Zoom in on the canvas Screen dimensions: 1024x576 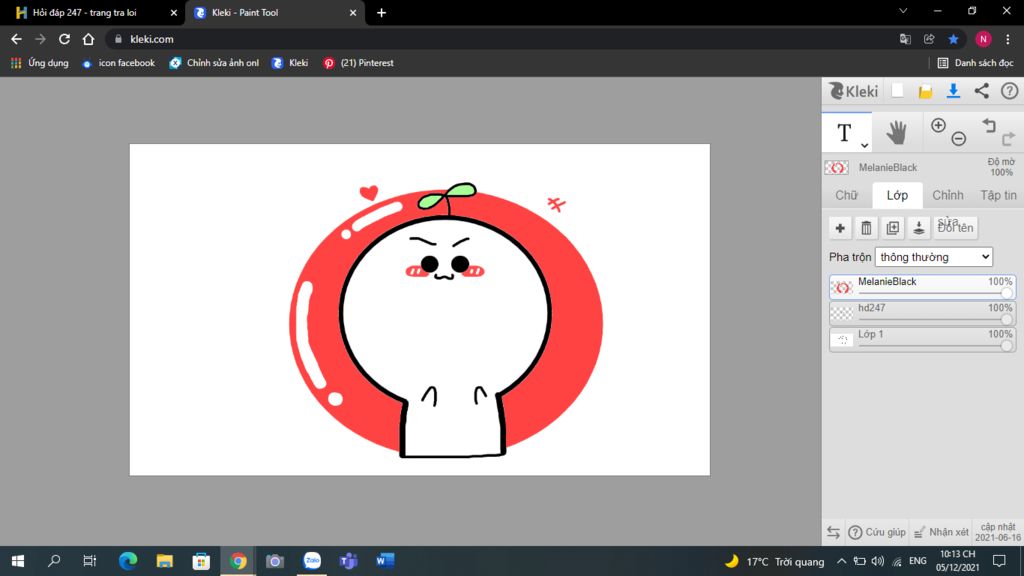(938, 125)
